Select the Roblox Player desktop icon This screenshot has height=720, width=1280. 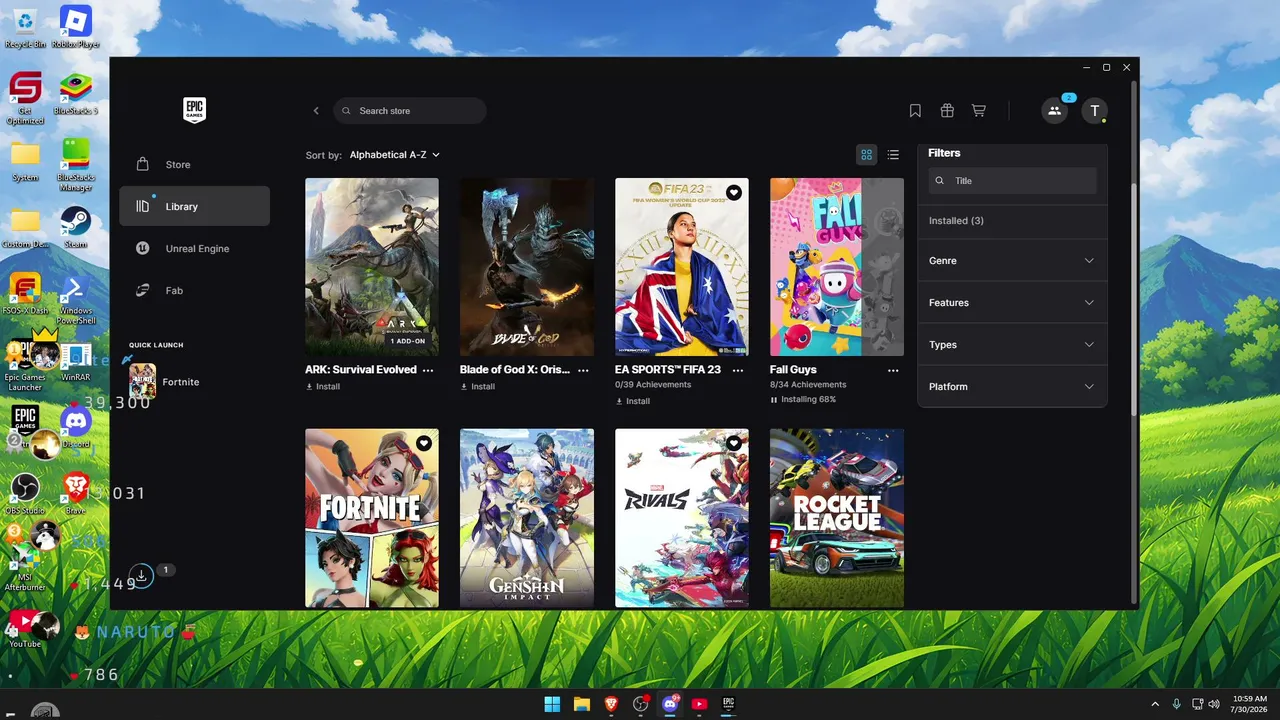[x=76, y=27]
